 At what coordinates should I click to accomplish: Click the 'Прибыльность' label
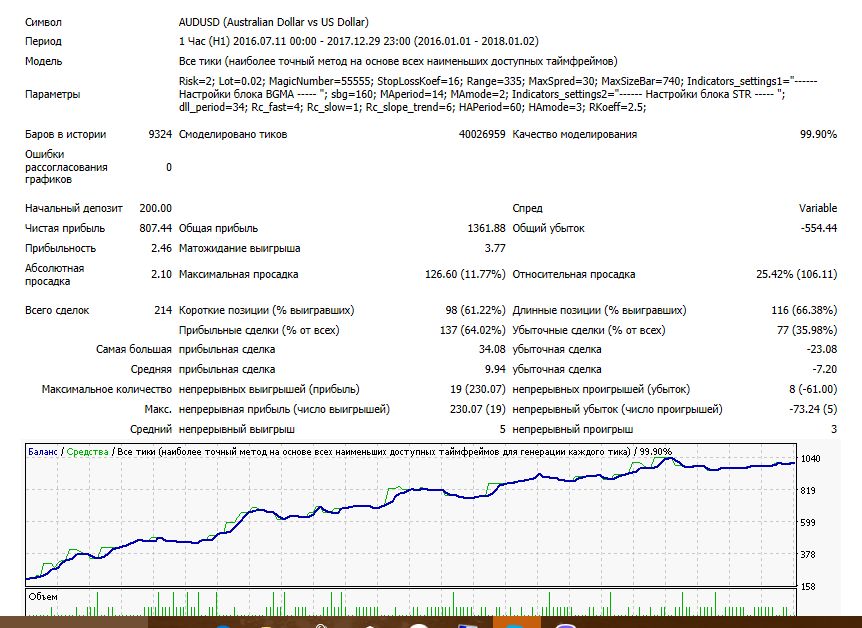point(60,249)
